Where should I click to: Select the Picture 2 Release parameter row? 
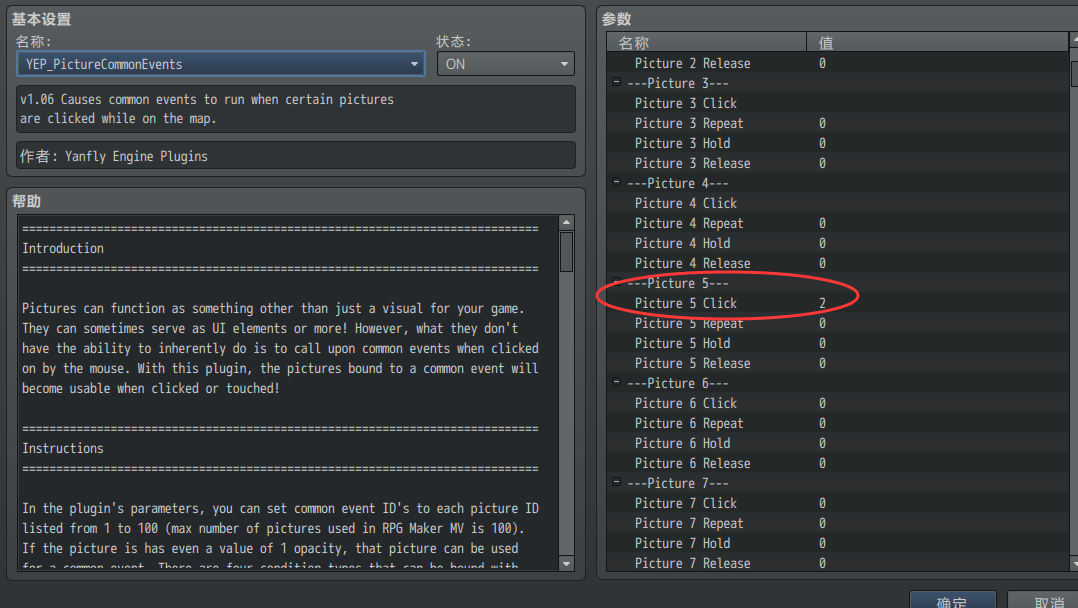pos(837,63)
